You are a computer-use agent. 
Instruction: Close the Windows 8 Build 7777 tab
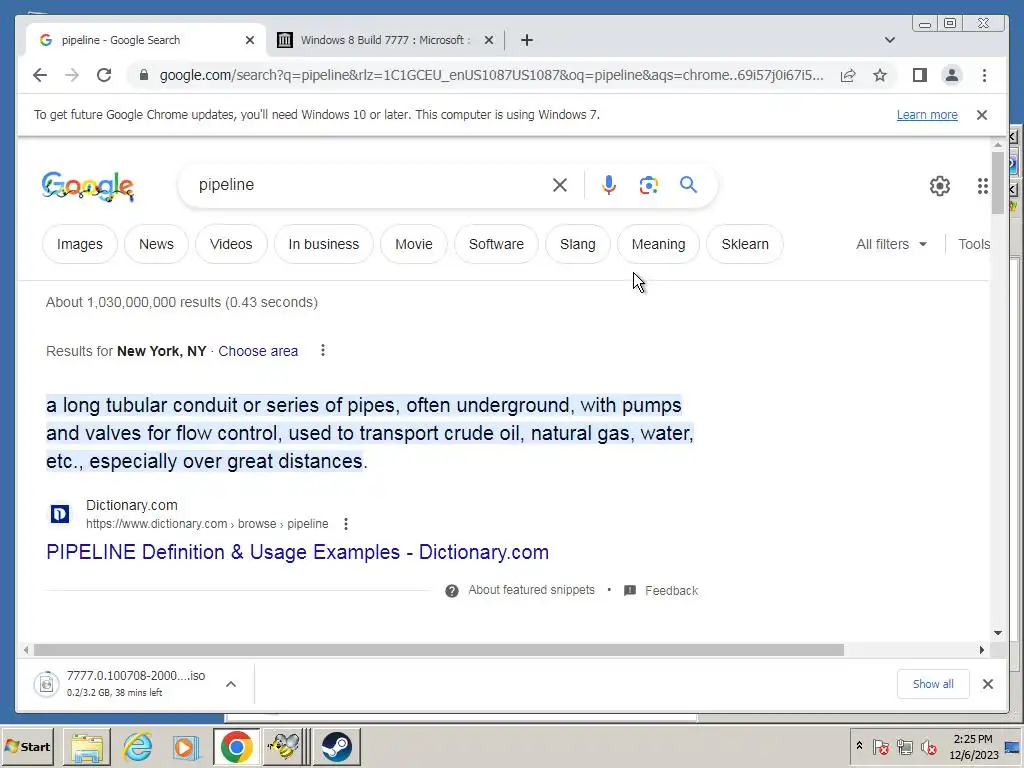pos(488,40)
